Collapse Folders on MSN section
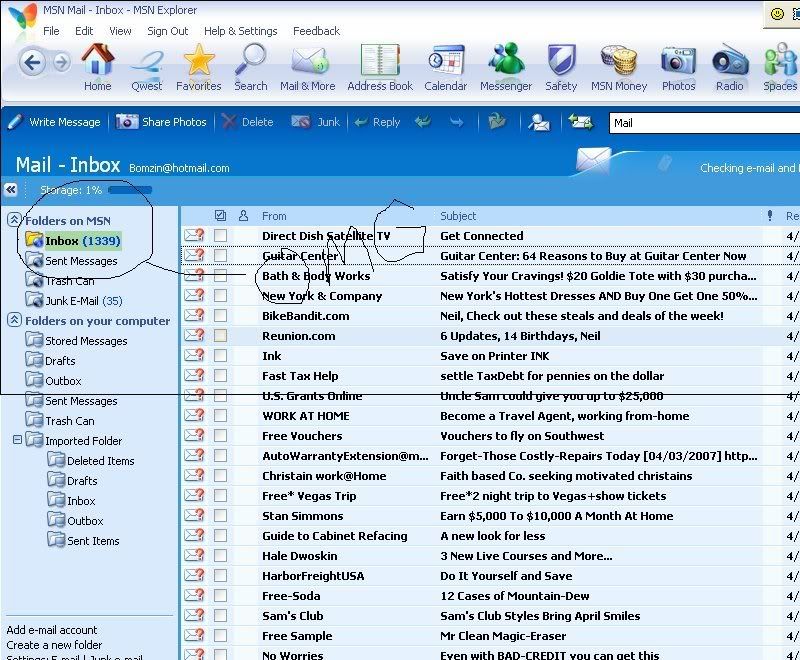 click(14, 220)
